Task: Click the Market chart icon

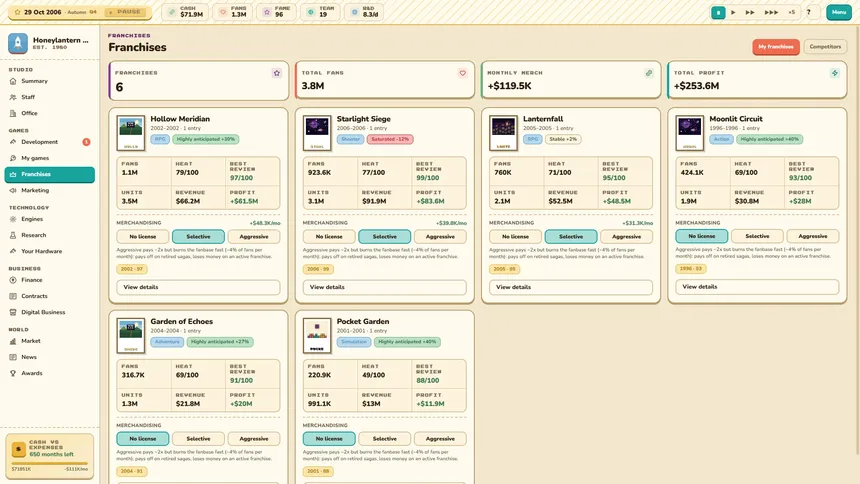Action: 13,341
